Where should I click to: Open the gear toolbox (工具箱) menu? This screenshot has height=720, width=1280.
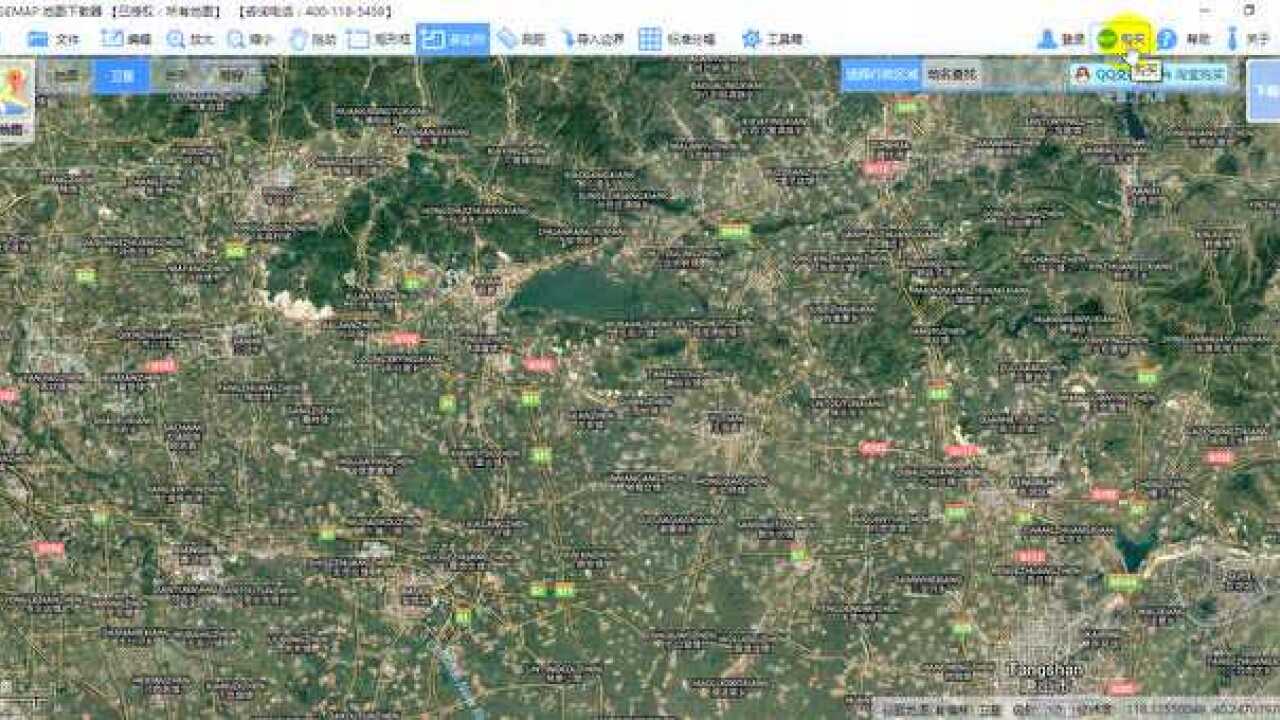click(772, 40)
